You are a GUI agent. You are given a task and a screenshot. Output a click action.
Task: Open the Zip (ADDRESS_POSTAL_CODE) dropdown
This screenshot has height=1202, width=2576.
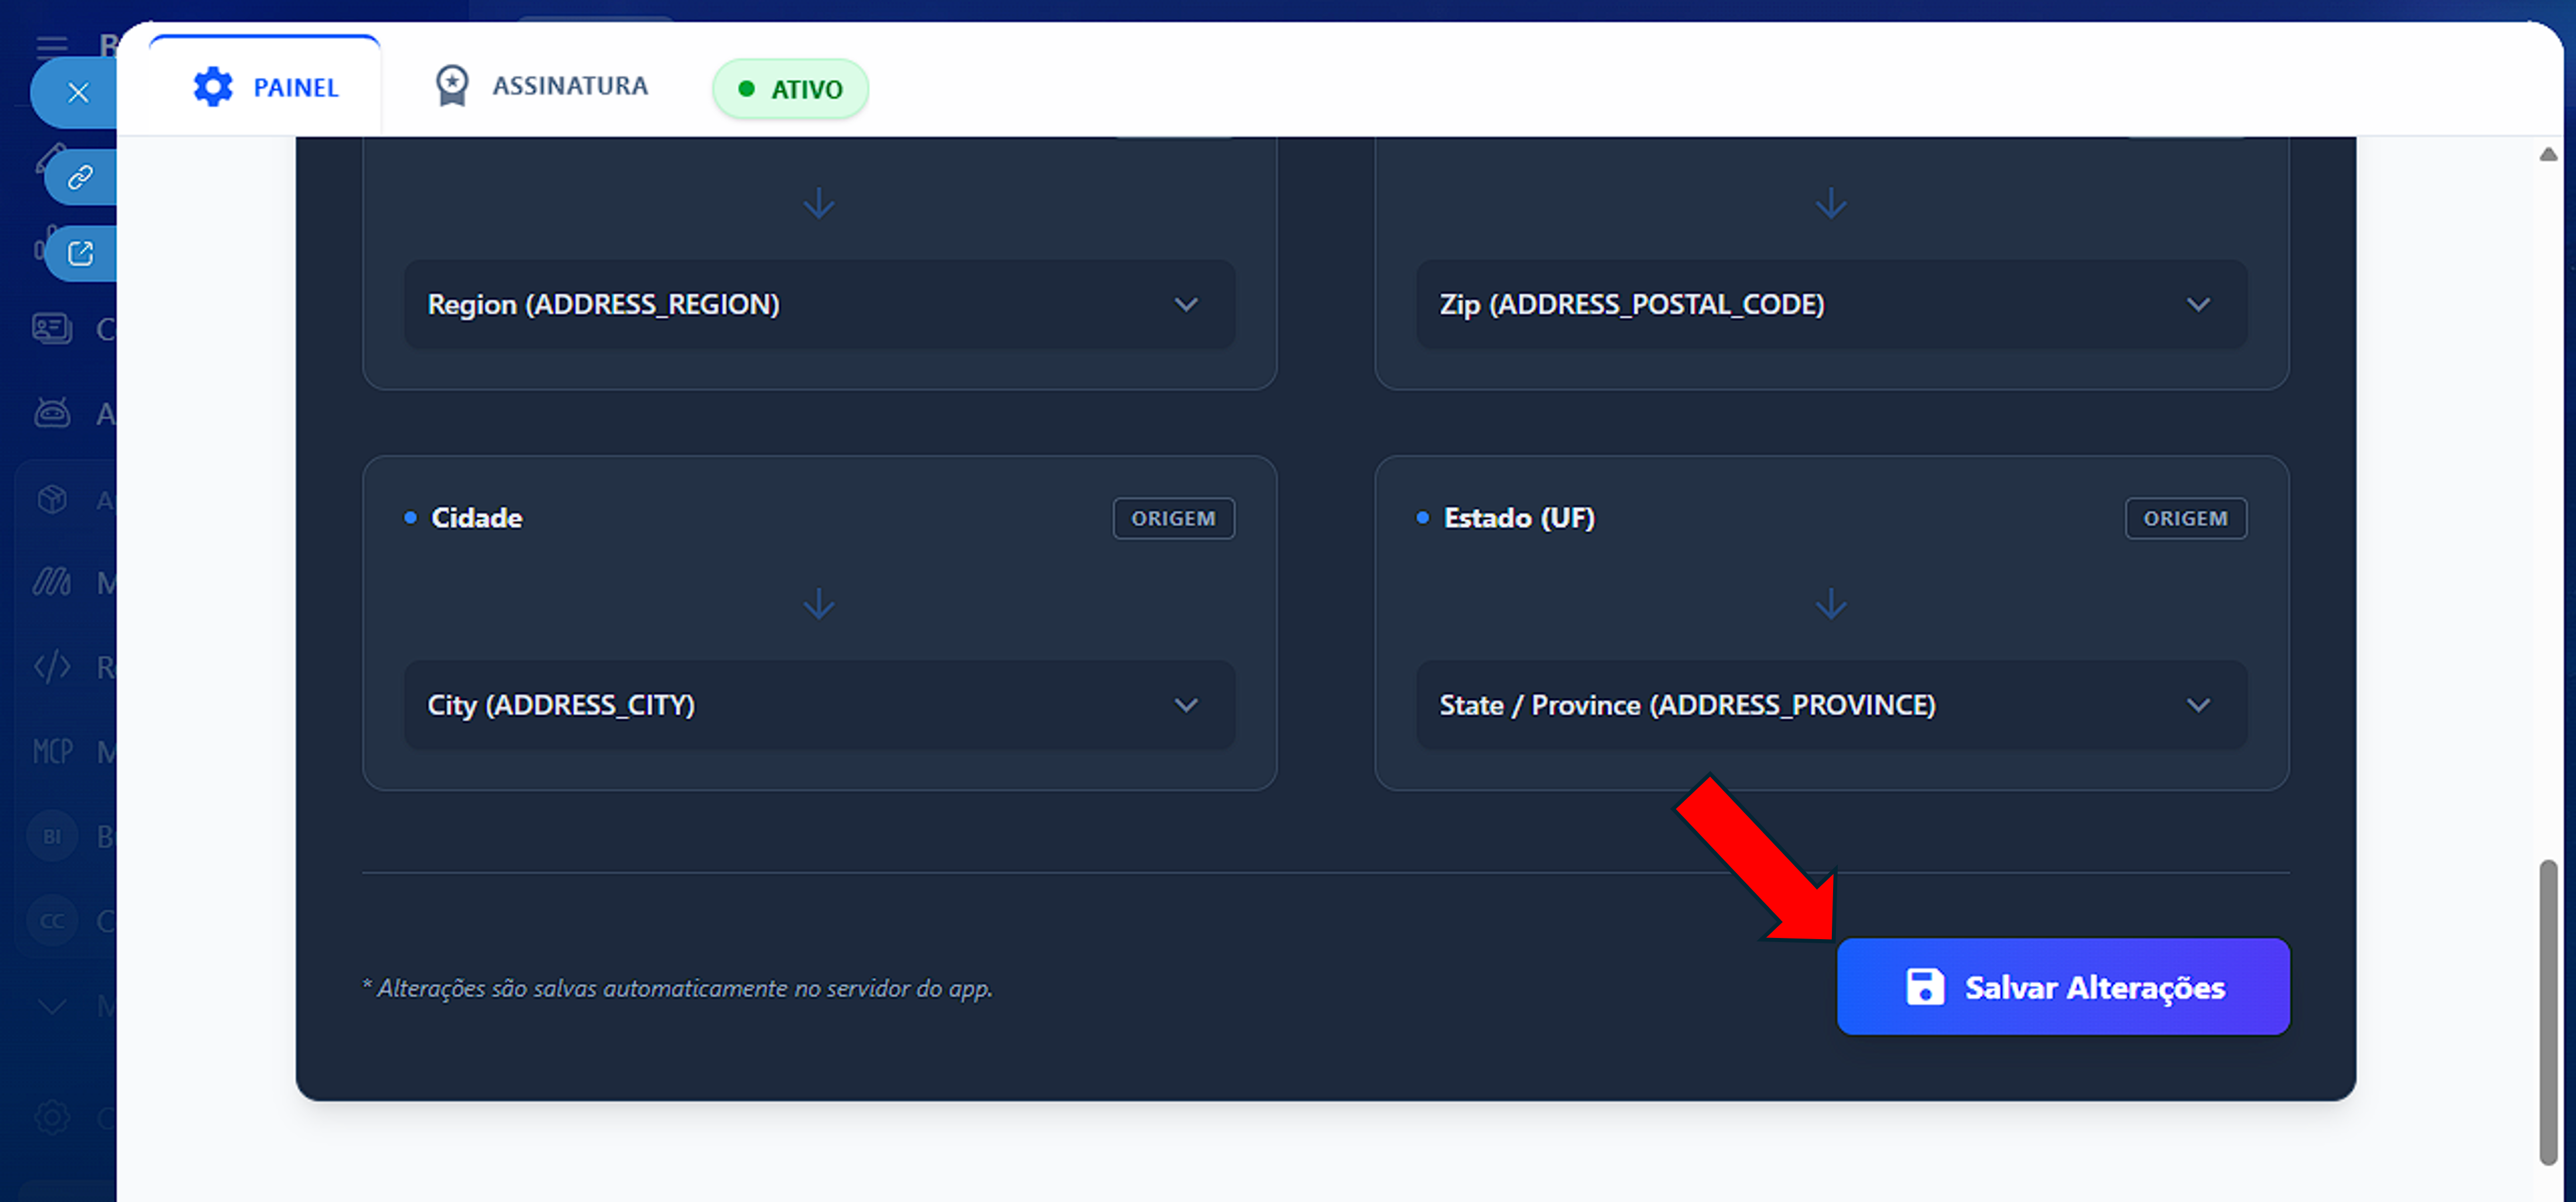(1830, 304)
